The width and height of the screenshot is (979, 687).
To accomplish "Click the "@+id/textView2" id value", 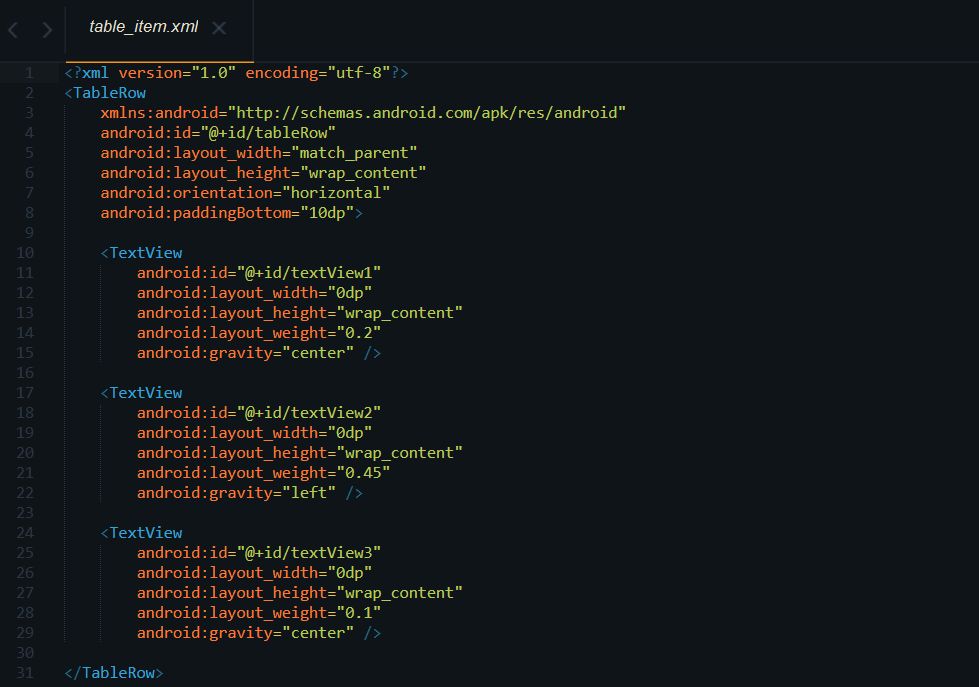I will pos(308,413).
